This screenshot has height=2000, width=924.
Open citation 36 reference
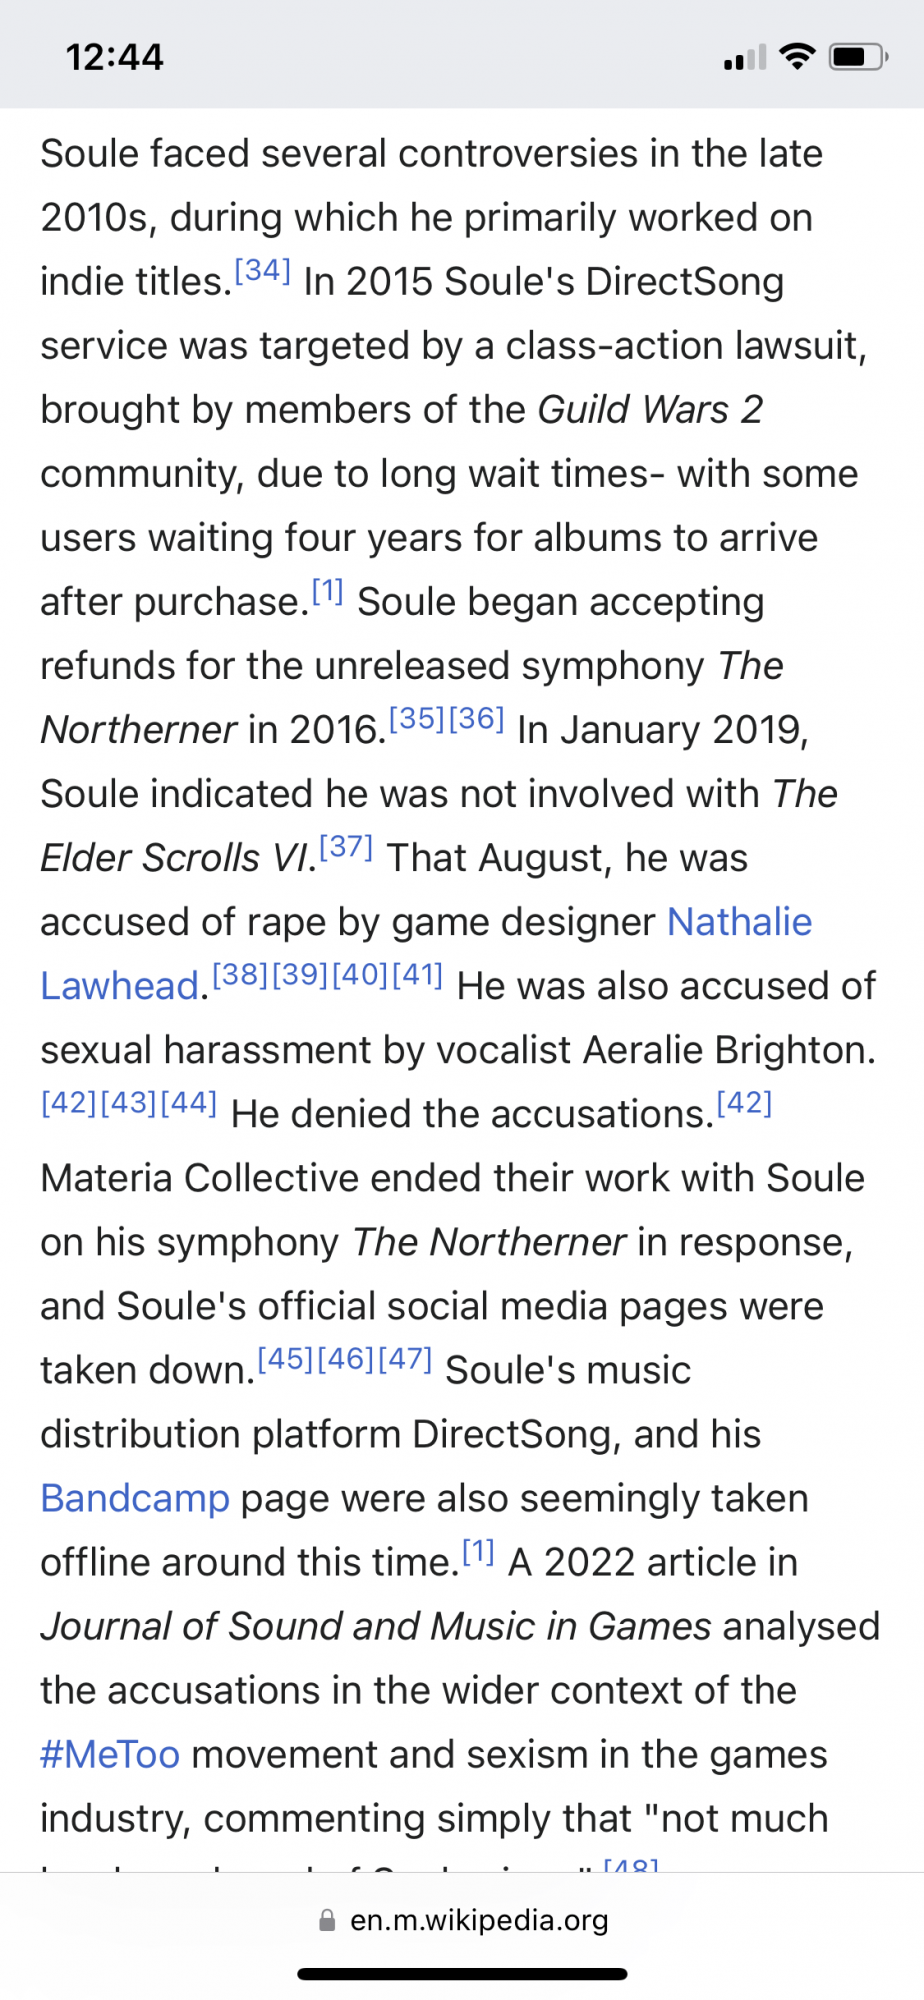click(x=477, y=719)
